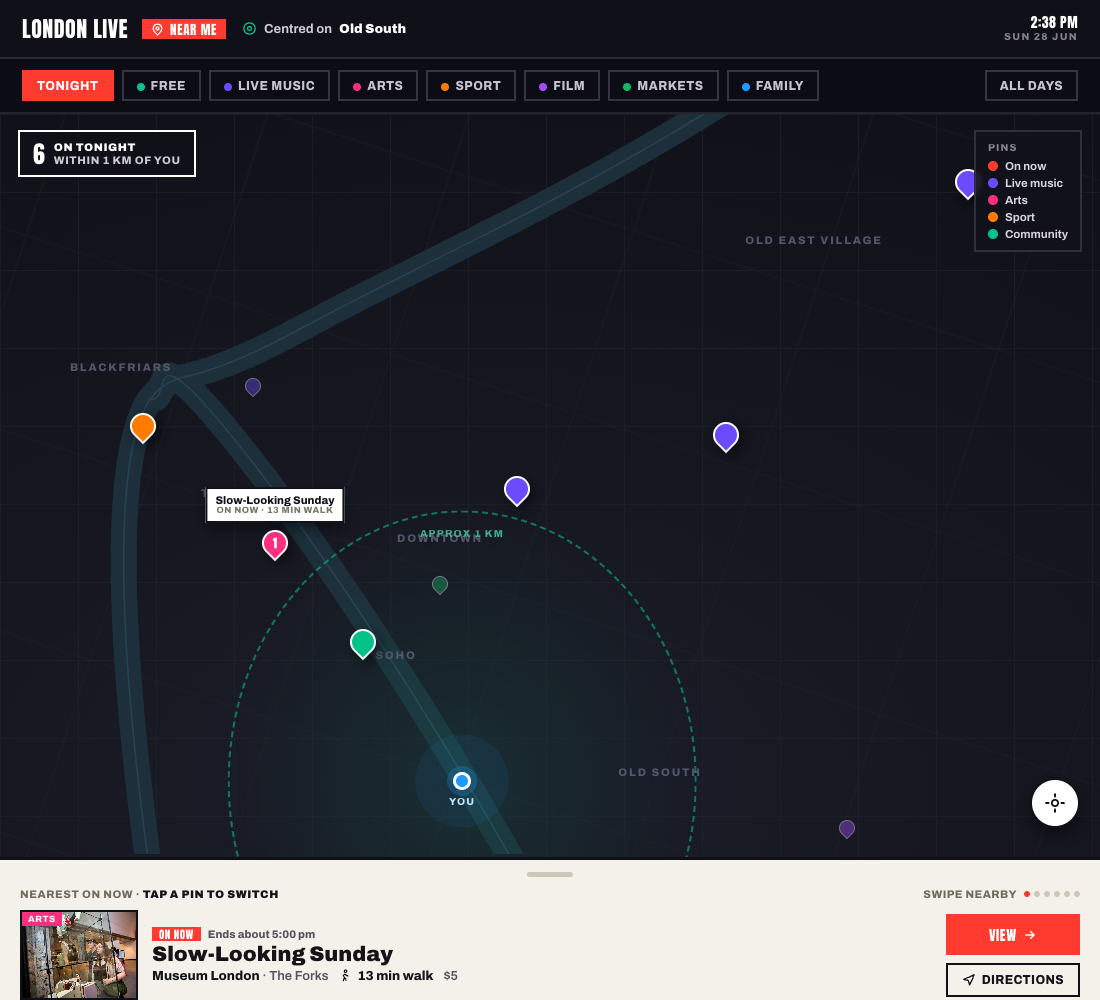
Task: Click the 13 min walk text in card
Action: (396, 975)
